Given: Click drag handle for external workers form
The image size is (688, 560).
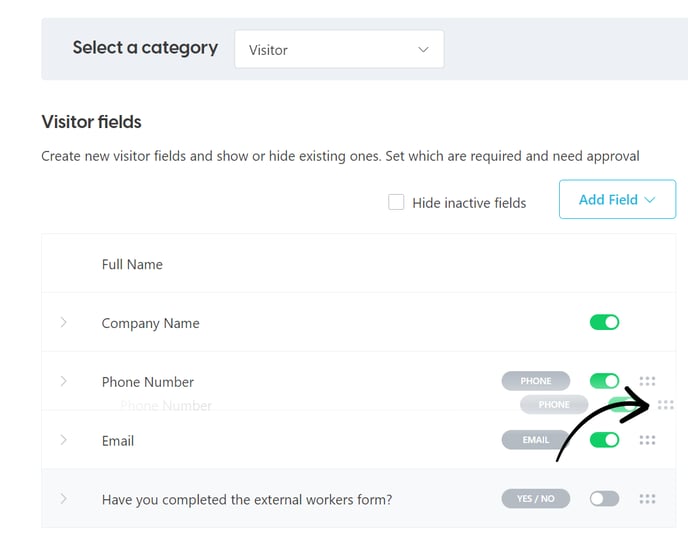Looking at the screenshot, I should 647,499.
